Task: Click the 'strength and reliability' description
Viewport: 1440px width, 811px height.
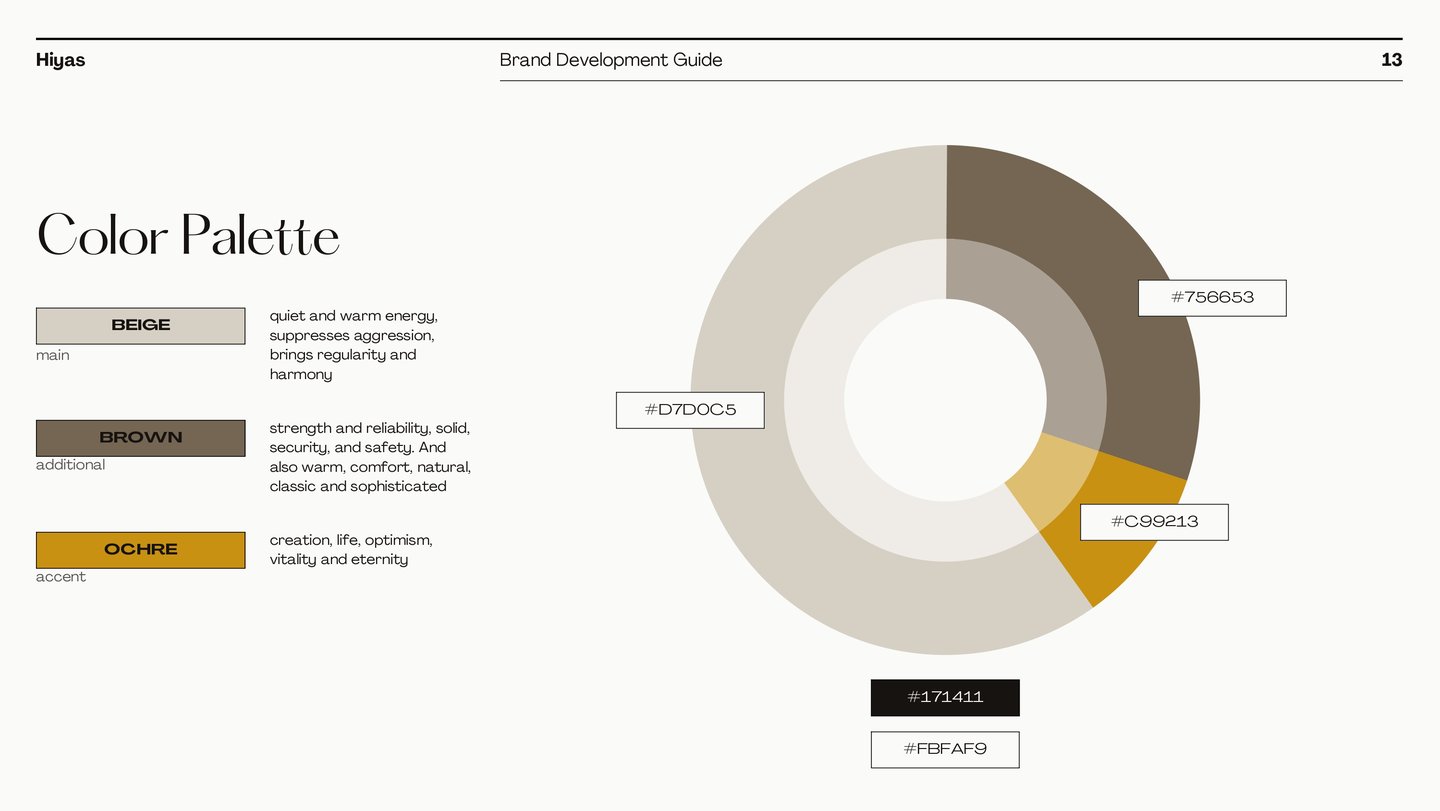Action: (370, 457)
